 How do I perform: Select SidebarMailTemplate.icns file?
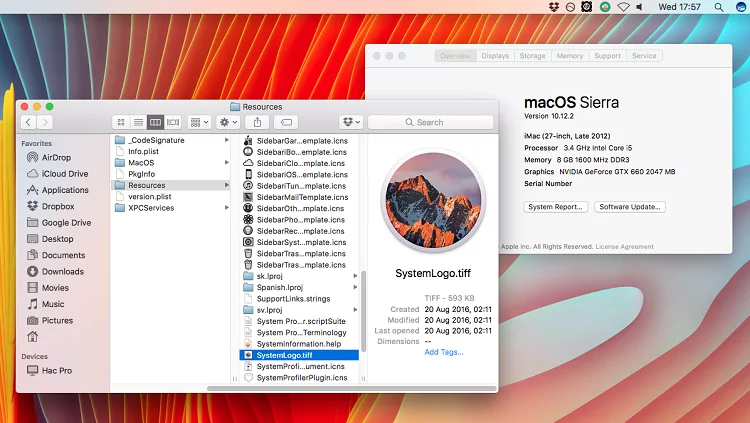tap(300, 197)
